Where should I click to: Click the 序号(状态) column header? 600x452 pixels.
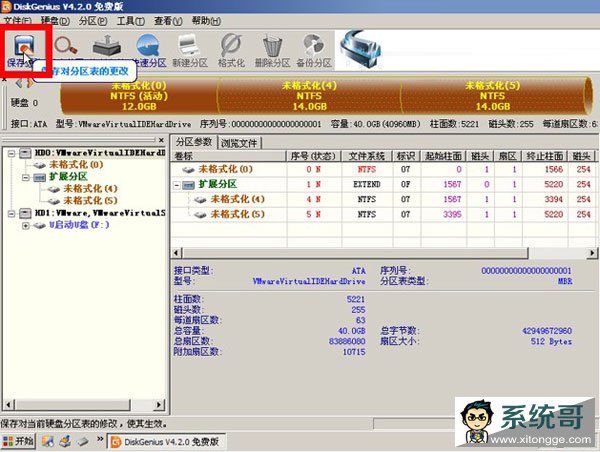coord(313,156)
